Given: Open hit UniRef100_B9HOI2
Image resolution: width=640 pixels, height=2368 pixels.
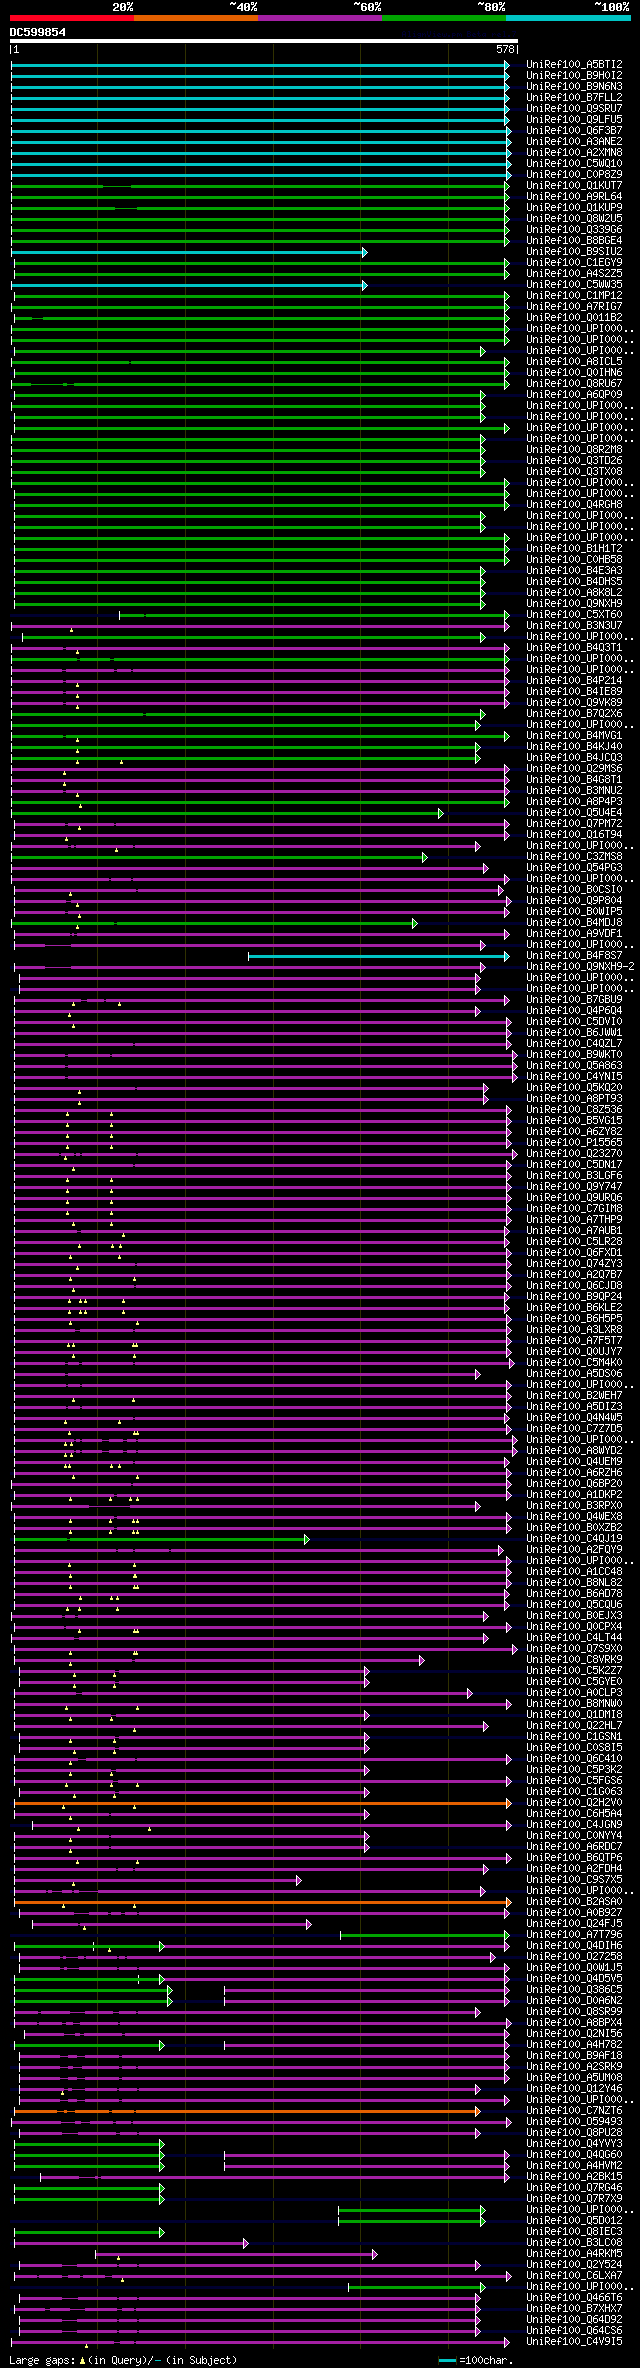Looking at the screenshot, I should pyautogui.click(x=574, y=75).
